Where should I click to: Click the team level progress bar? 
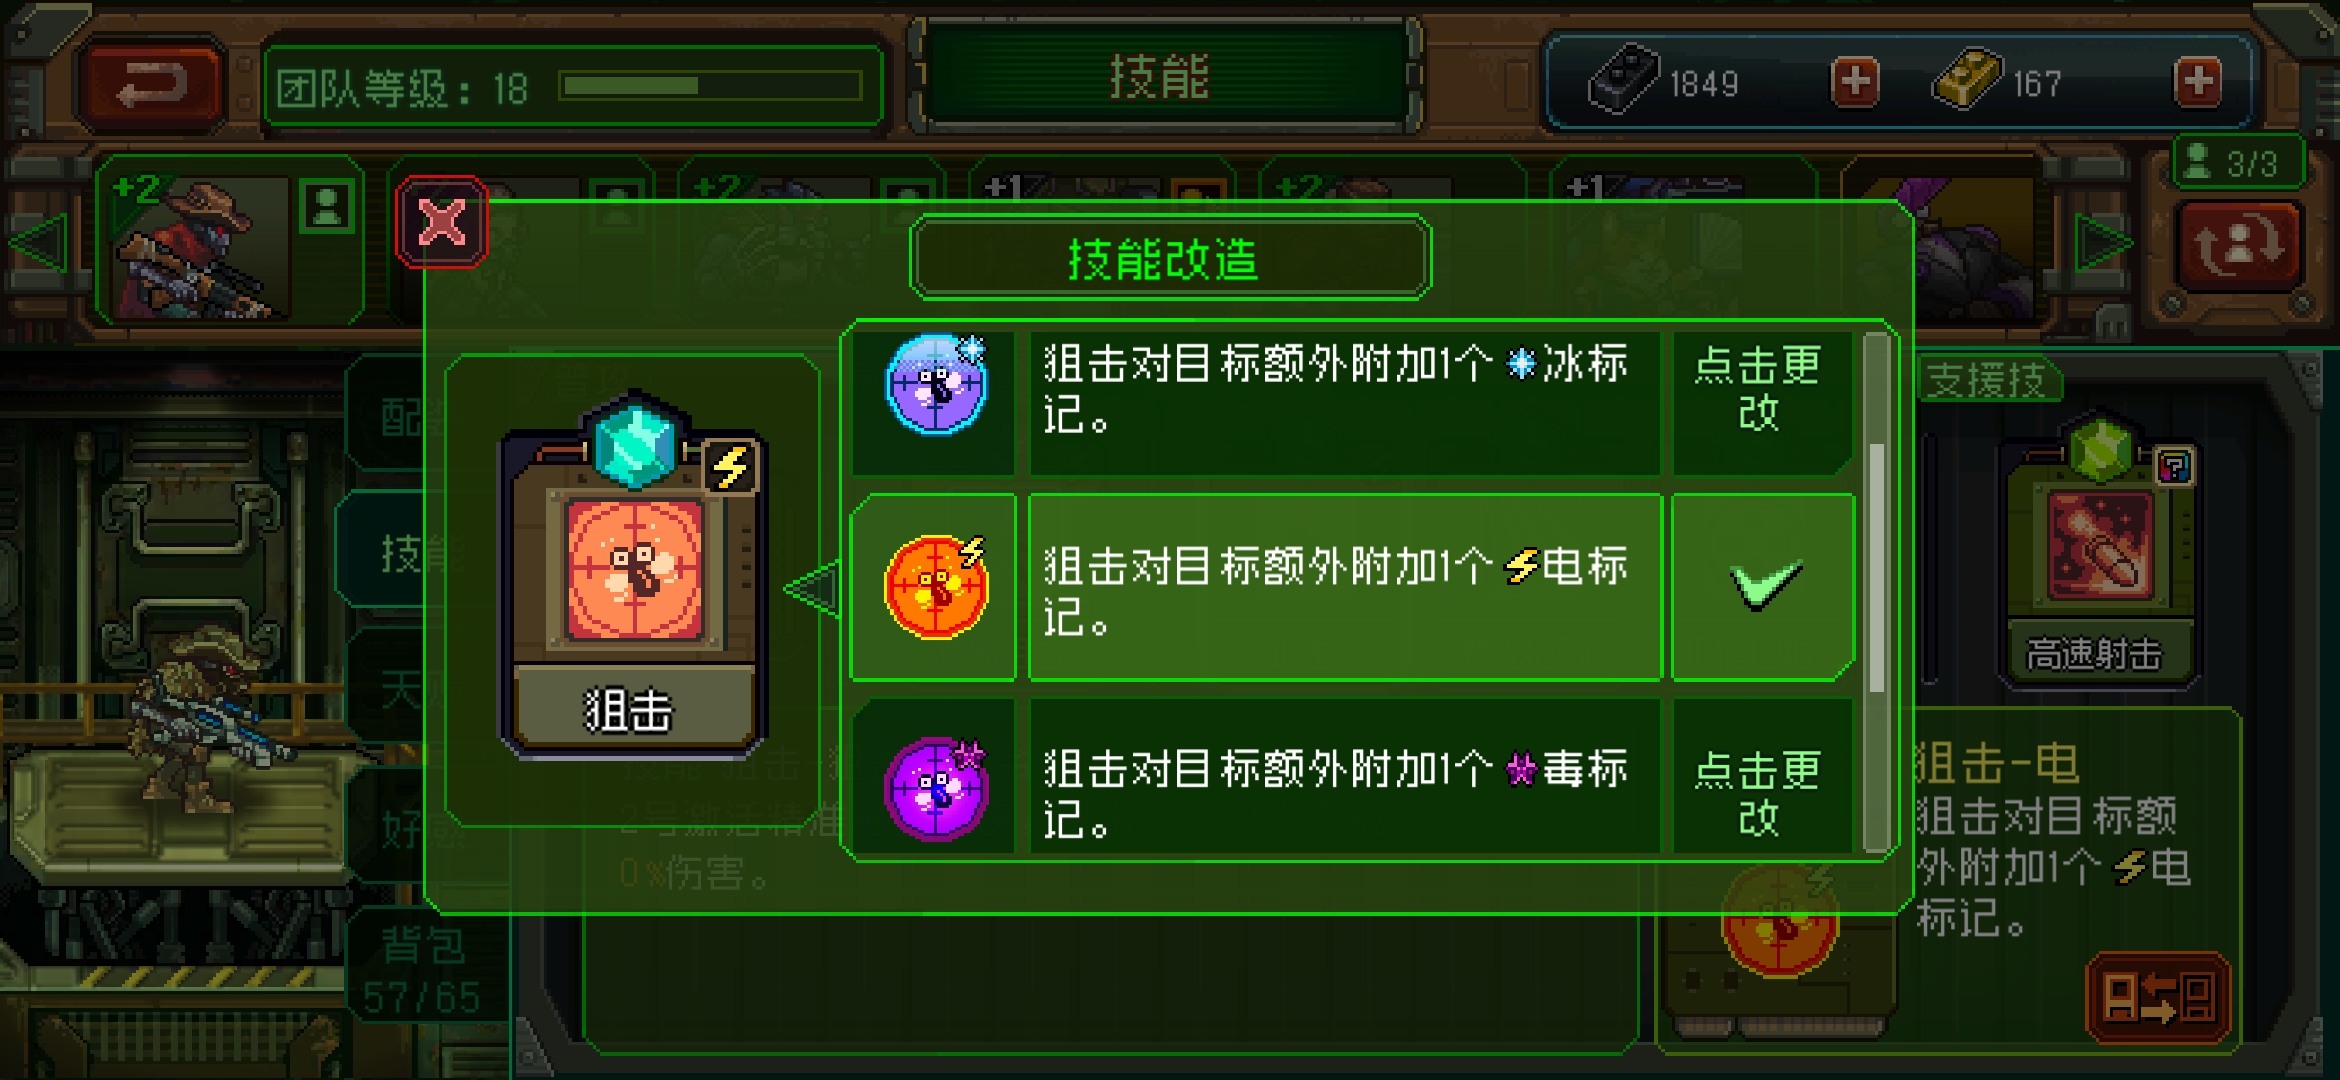711,86
